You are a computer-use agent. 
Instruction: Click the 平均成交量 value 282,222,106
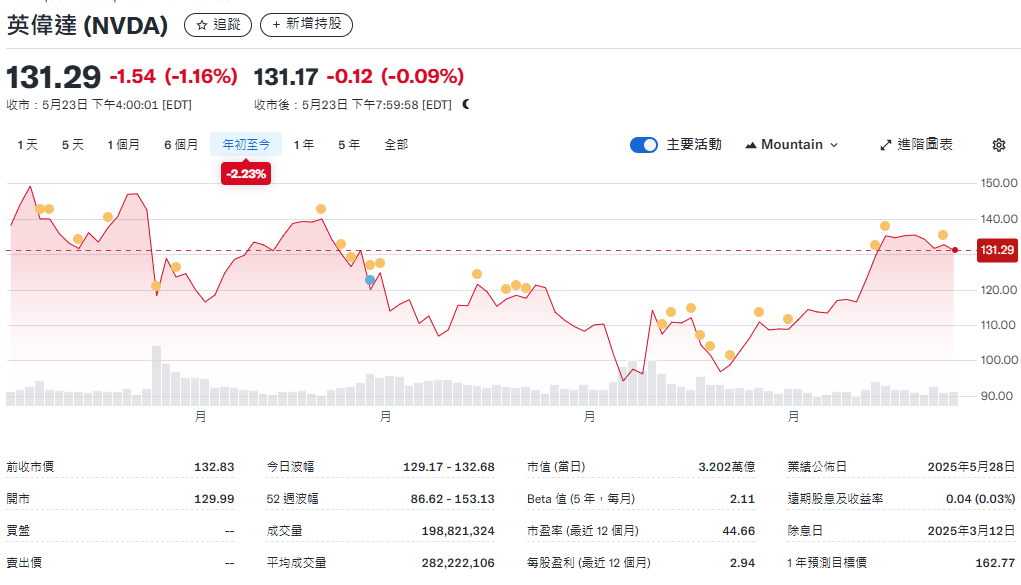point(458,563)
